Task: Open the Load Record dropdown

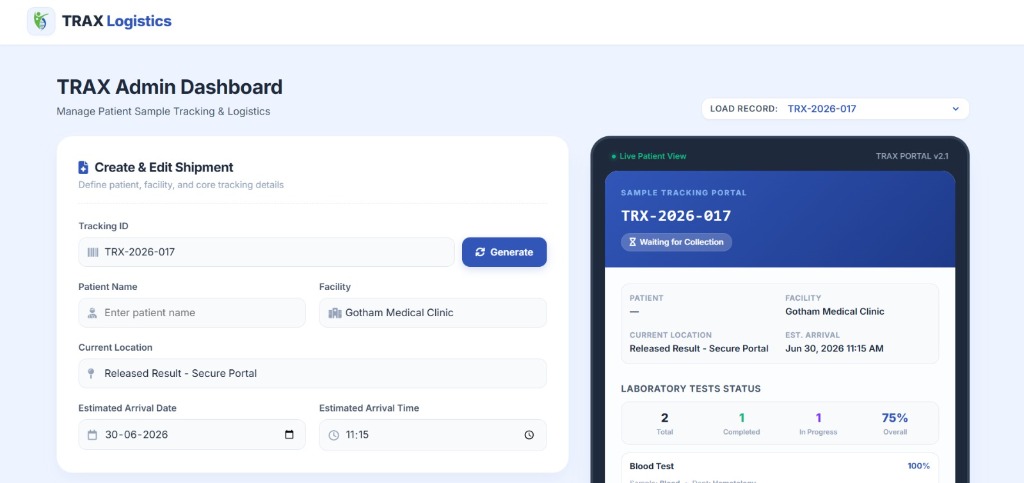Action: (835, 109)
